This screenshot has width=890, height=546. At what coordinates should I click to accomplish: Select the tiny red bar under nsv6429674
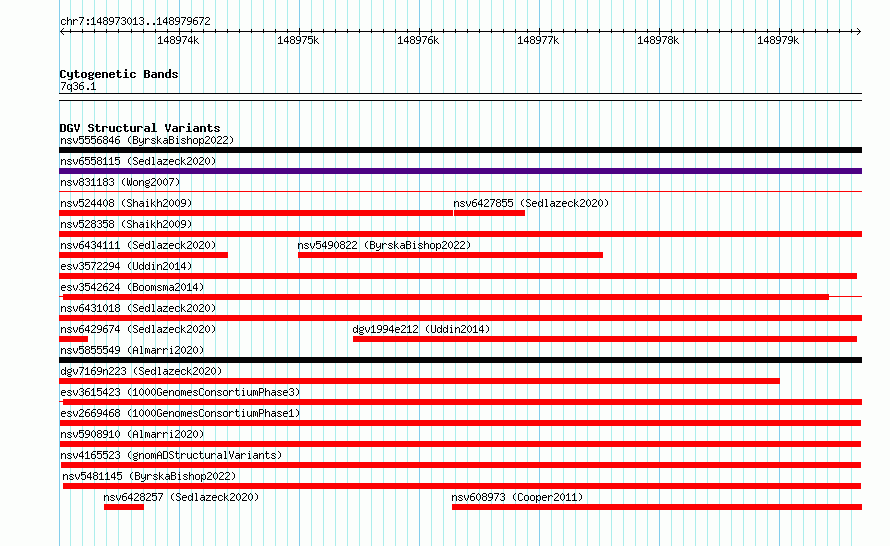(x=73, y=339)
